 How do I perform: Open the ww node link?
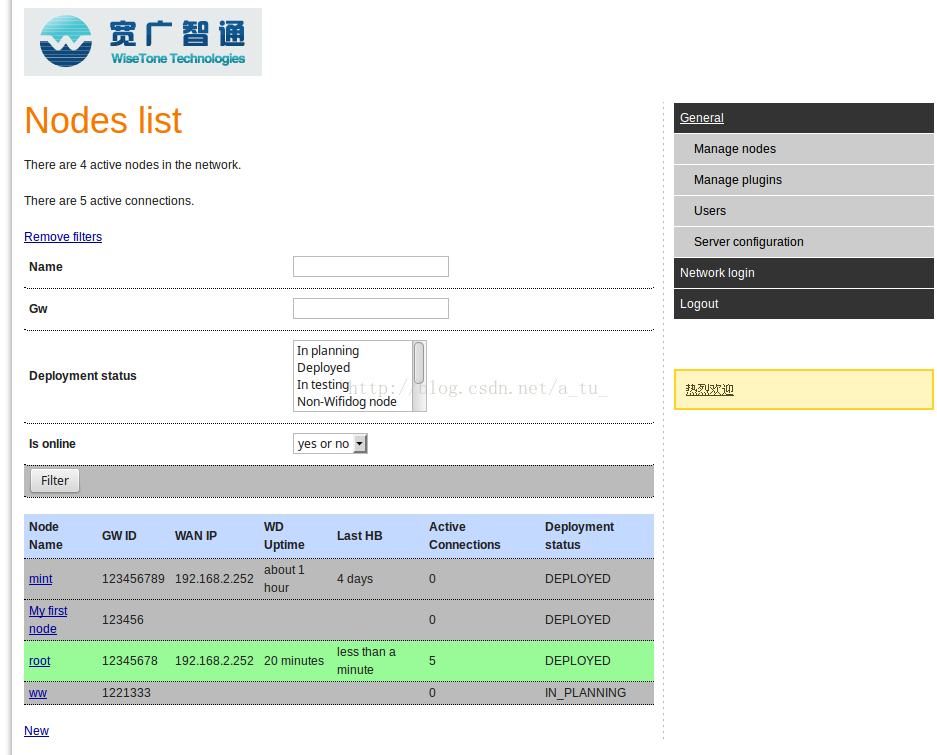[38, 693]
